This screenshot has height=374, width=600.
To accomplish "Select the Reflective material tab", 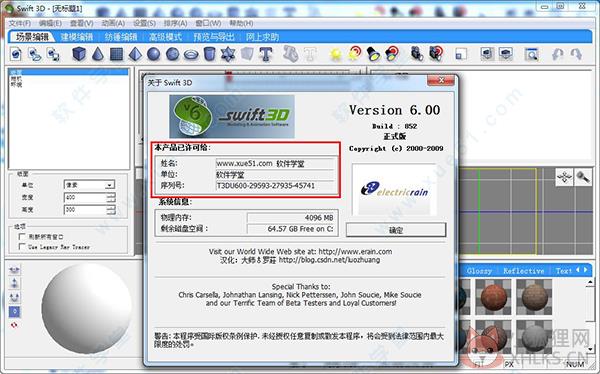I will [x=523, y=271].
